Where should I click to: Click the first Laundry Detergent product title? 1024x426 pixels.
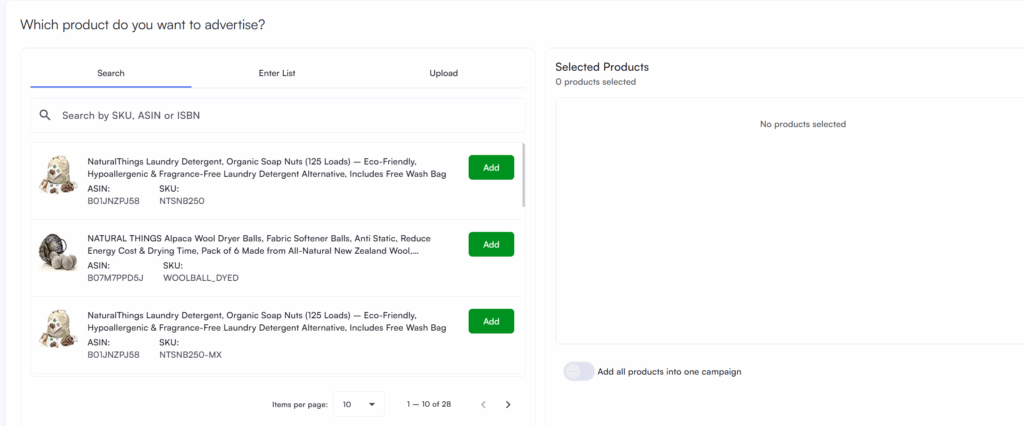point(265,167)
